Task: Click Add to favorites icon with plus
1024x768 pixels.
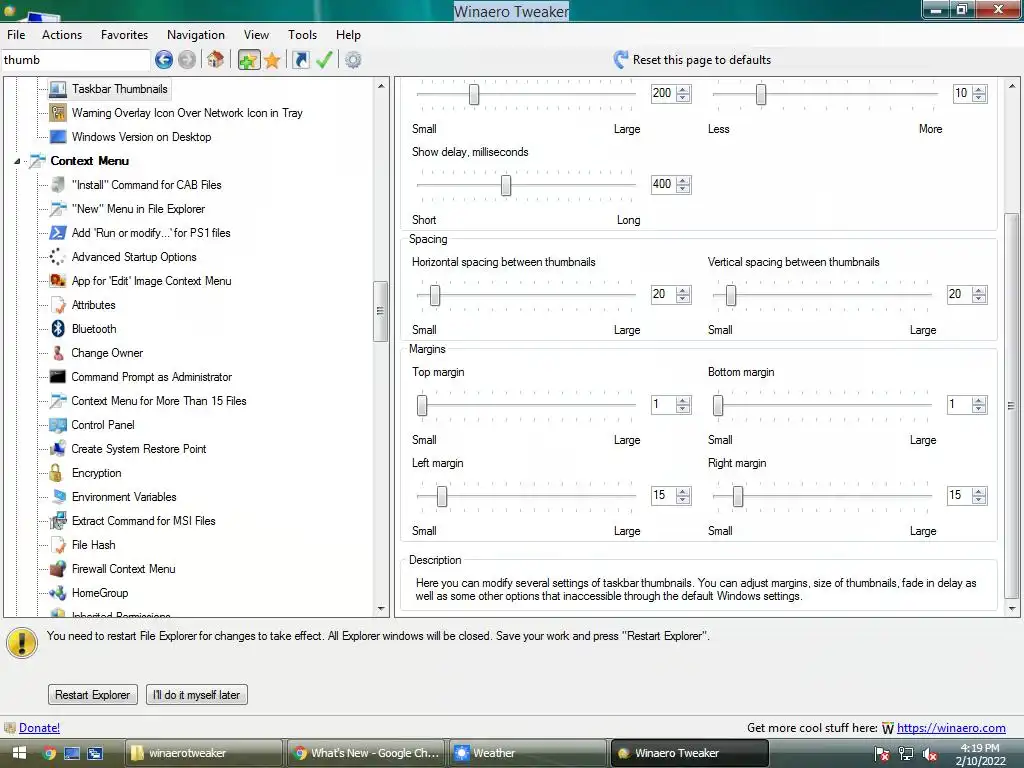Action: (249, 60)
